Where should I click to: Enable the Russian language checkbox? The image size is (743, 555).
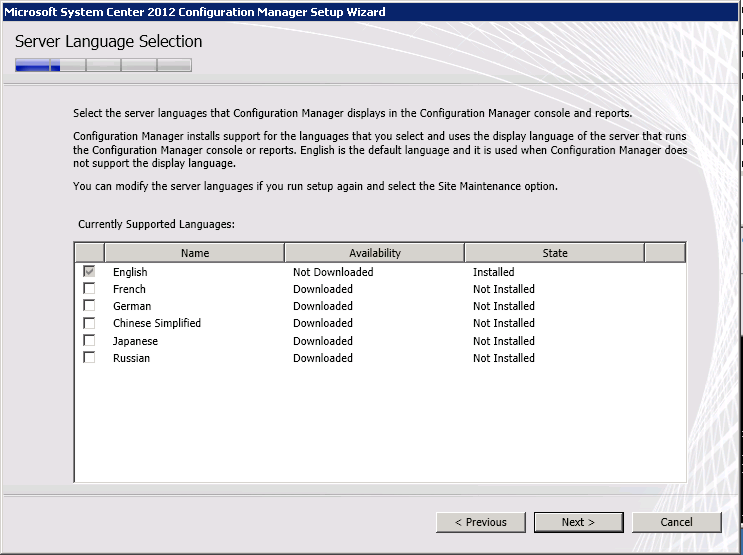tap(89, 357)
